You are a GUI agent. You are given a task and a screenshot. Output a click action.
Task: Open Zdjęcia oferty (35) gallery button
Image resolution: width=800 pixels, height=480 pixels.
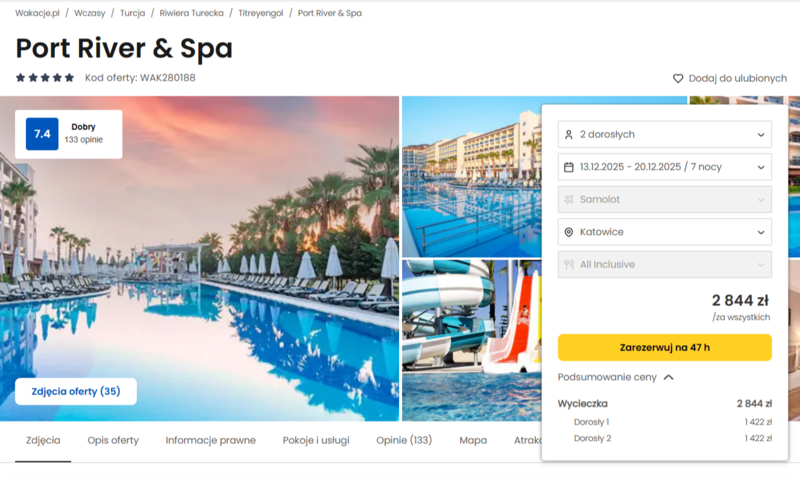coord(76,391)
